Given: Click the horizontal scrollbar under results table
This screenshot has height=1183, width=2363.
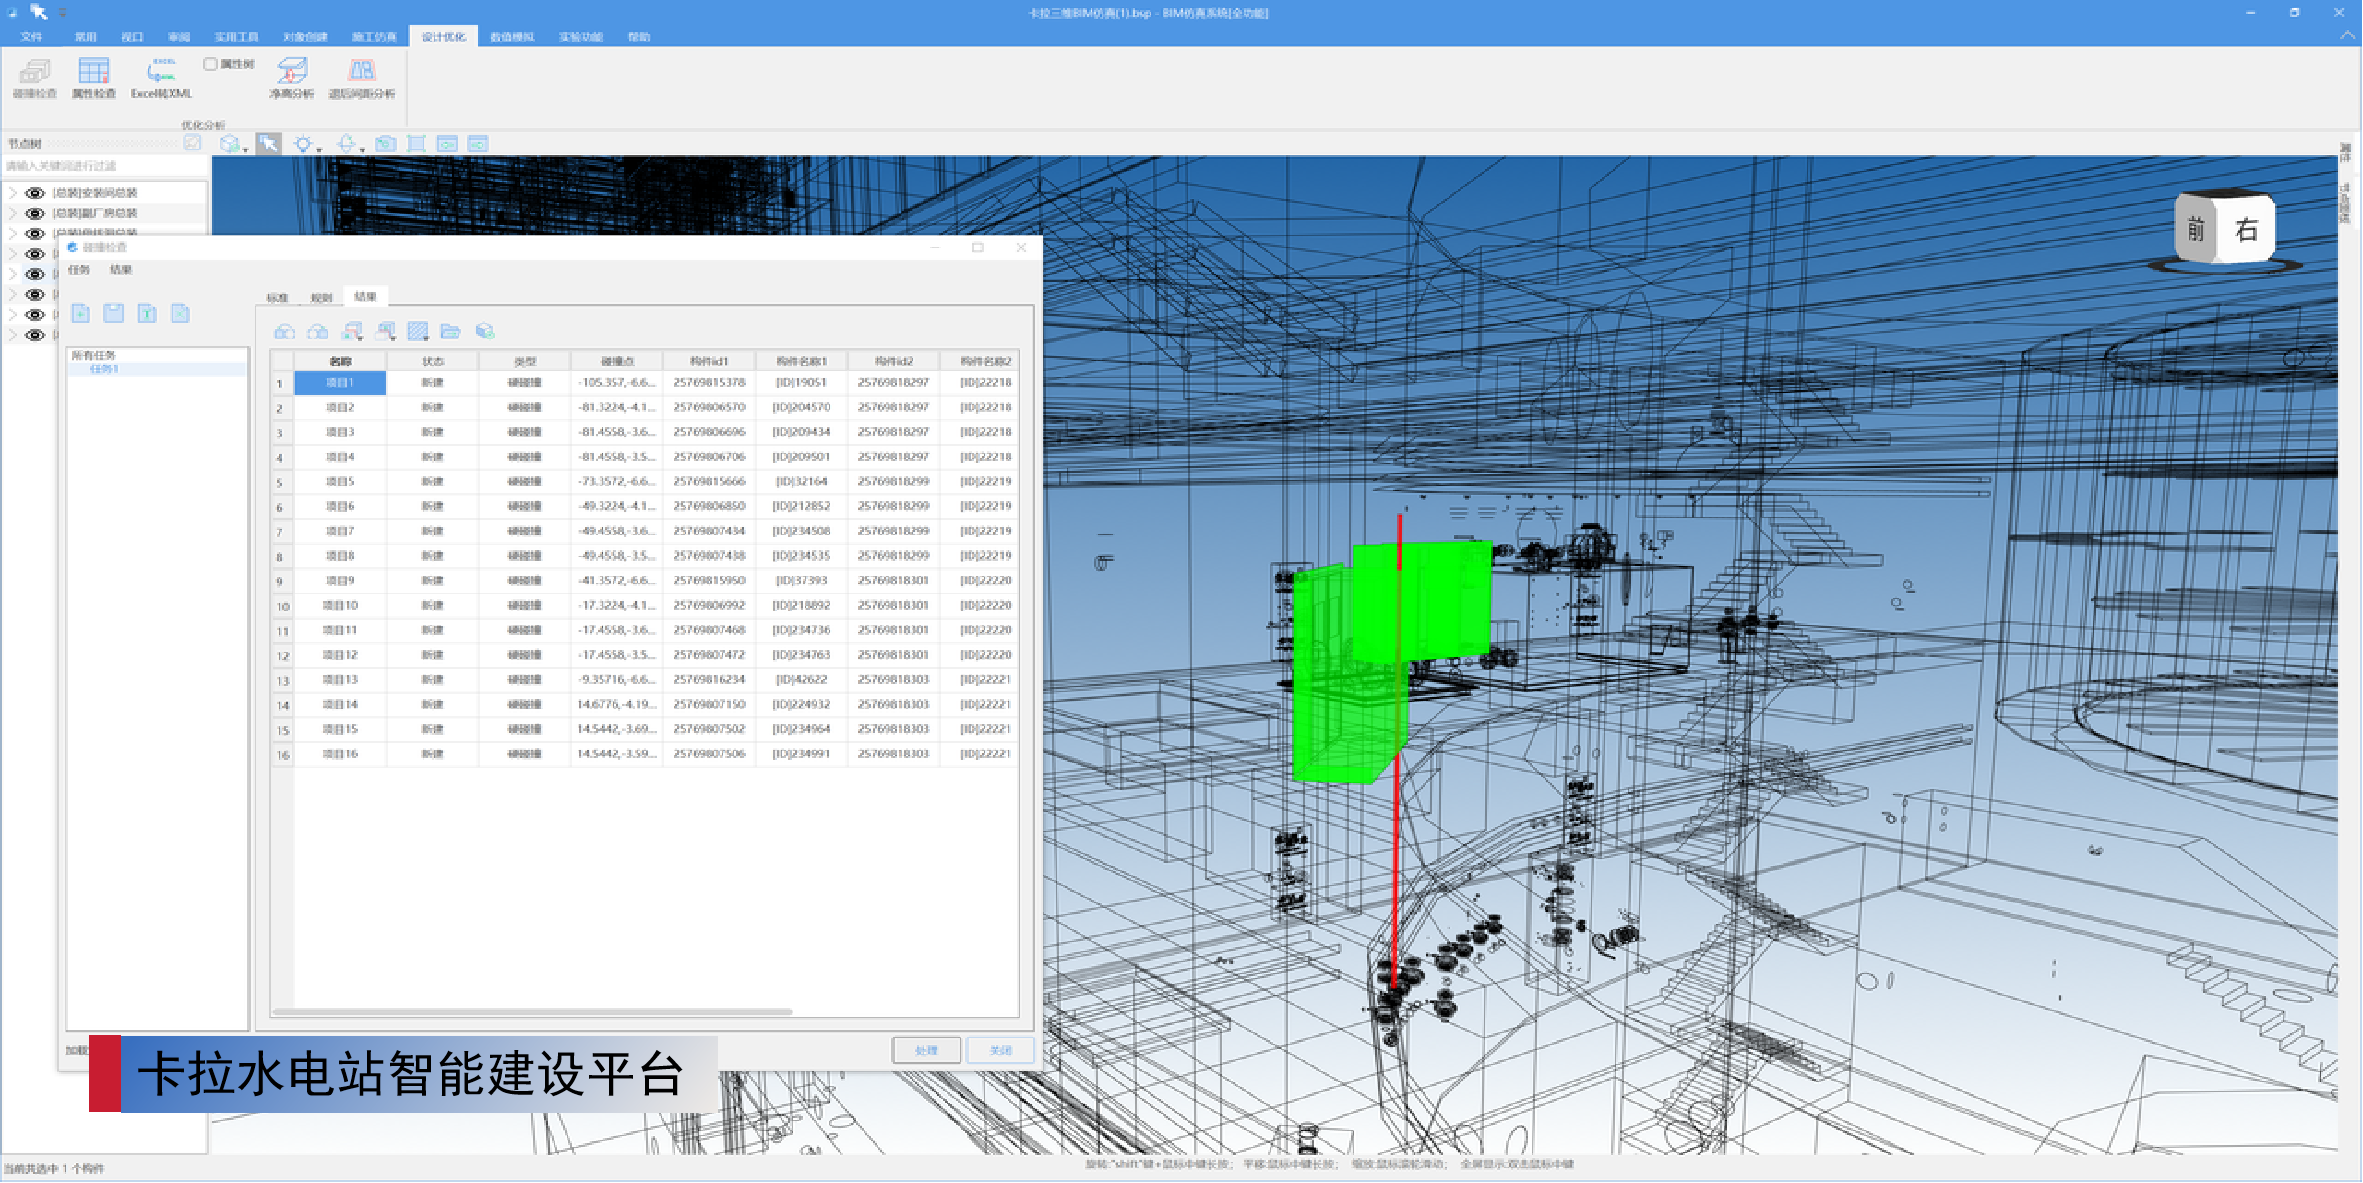Looking at the screenshot, I should coord(532,1011).
